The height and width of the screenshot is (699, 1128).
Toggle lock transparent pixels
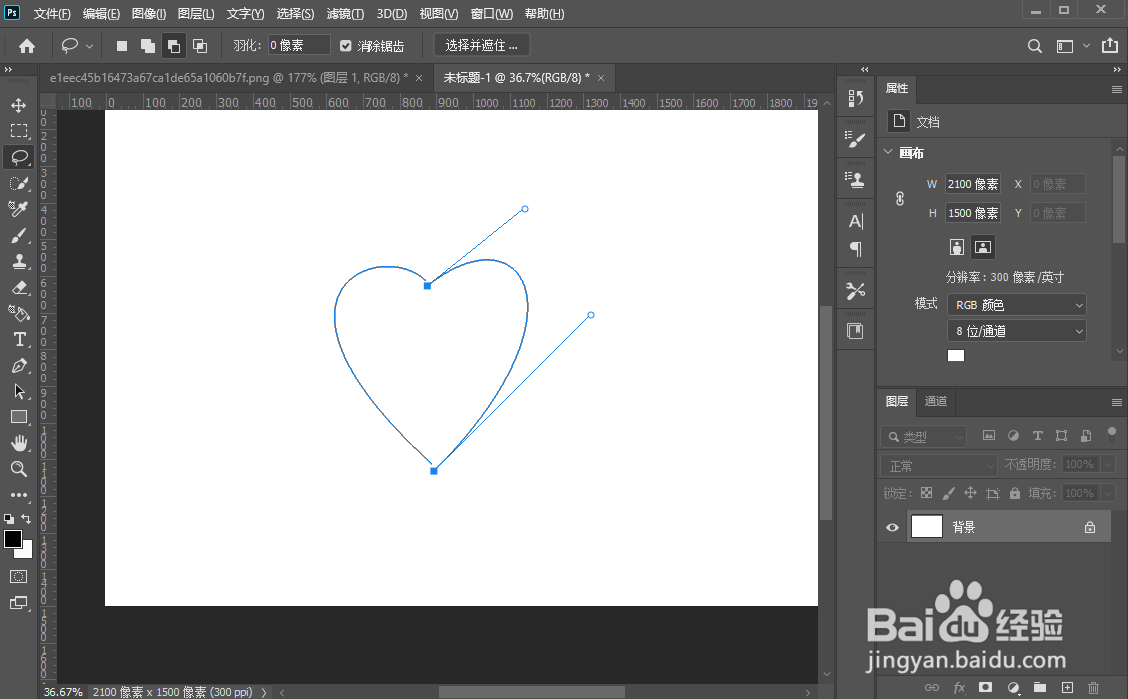[x=927, y=493]
